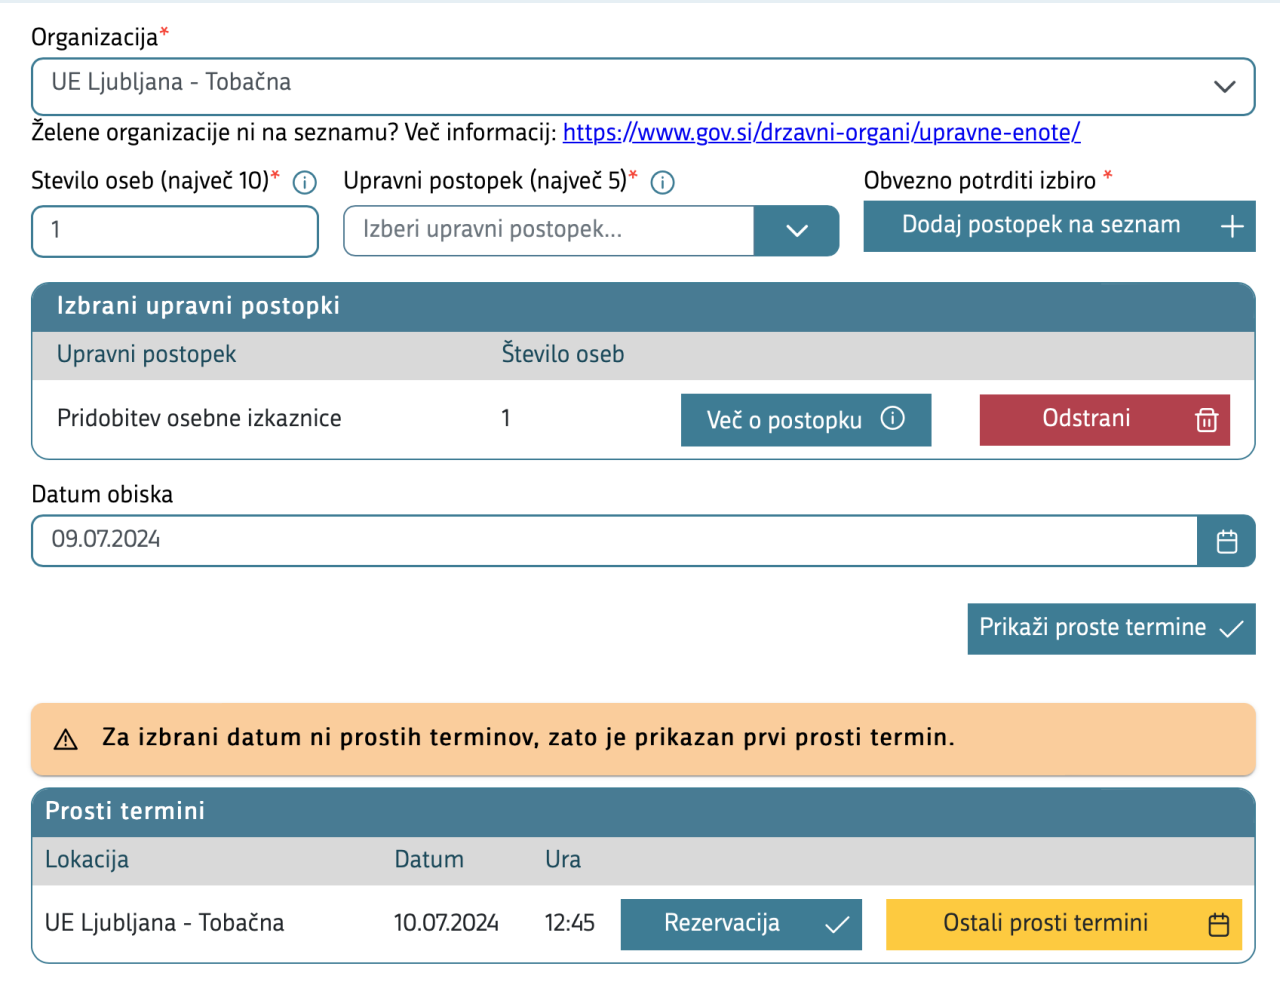Click the info icon beside Število oseb
This screenshot has width=1280, height=985.
pos(305,182)
